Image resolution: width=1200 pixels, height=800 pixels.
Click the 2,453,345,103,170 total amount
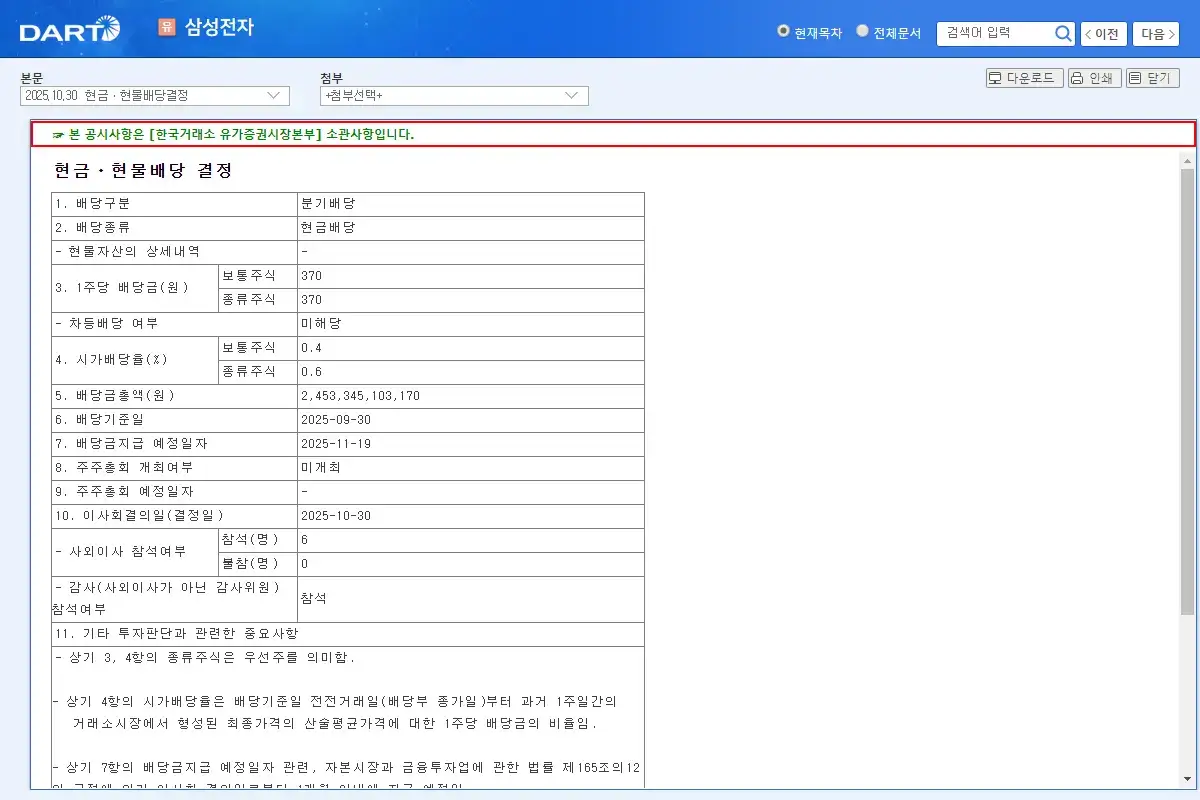(361, 396)
